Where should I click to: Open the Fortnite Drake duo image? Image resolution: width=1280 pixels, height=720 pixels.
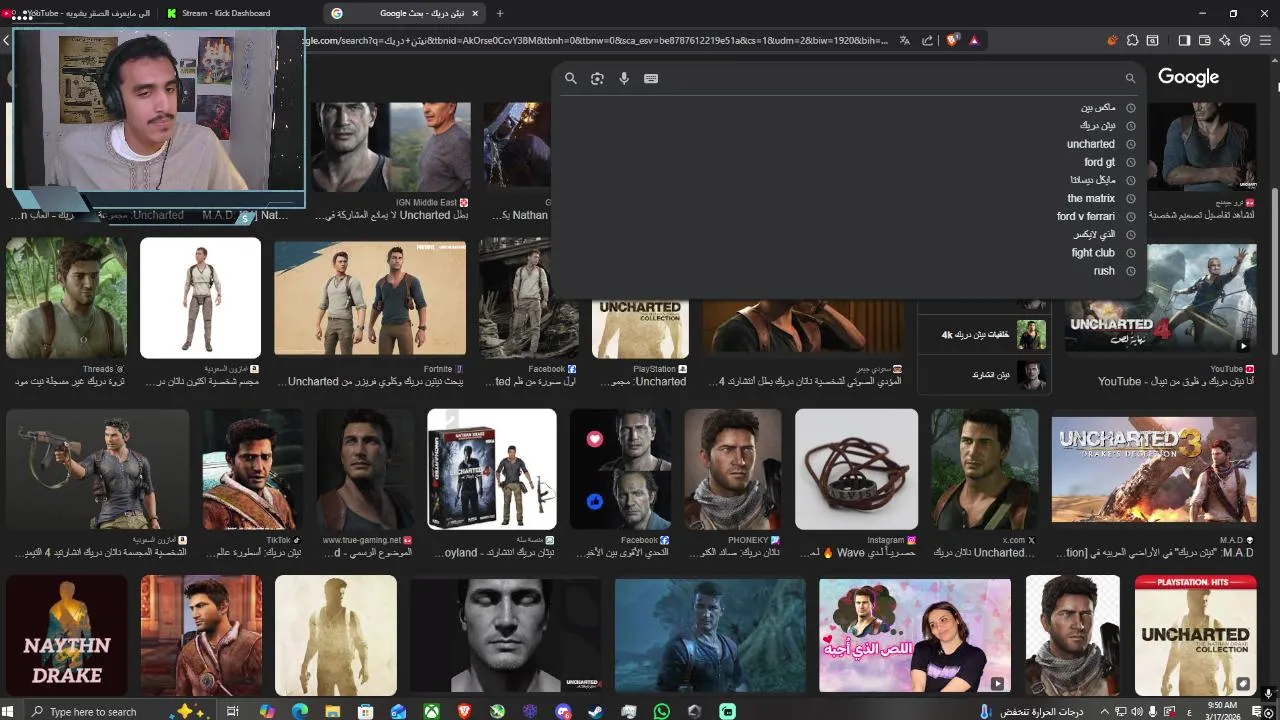(x=370, y=298)
